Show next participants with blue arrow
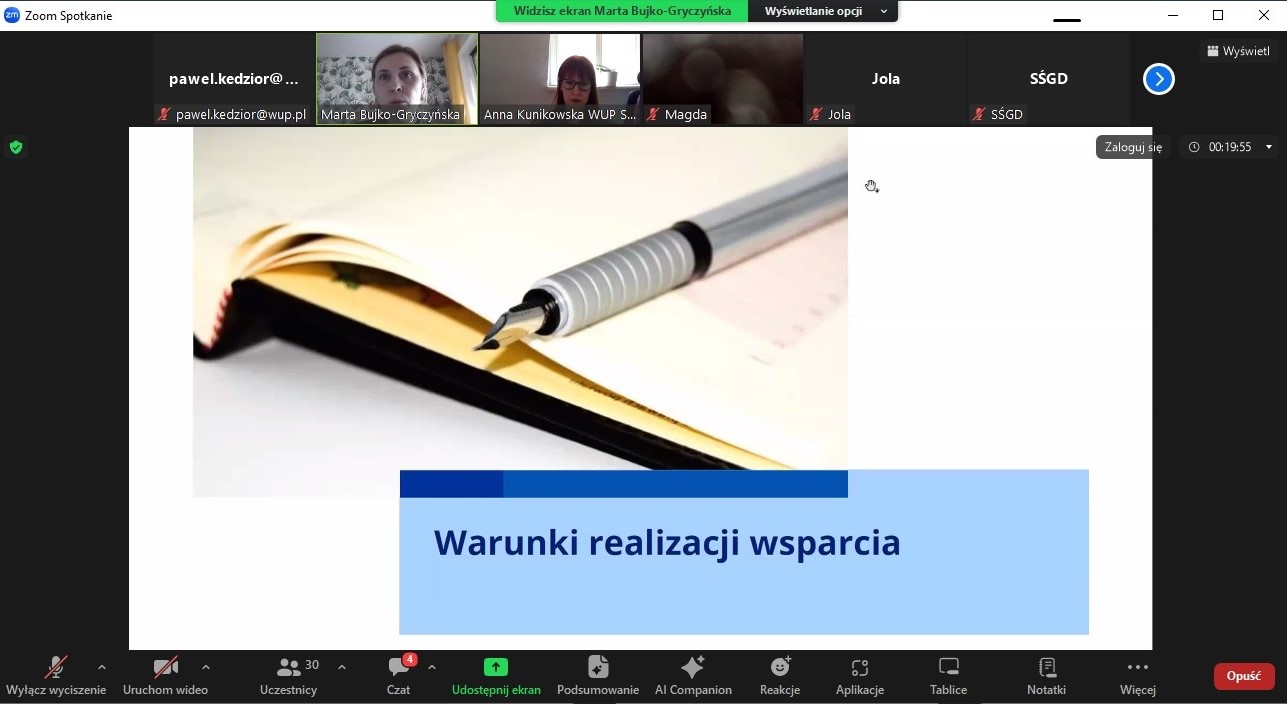 pyautogui.click(x=1159, y=79)
